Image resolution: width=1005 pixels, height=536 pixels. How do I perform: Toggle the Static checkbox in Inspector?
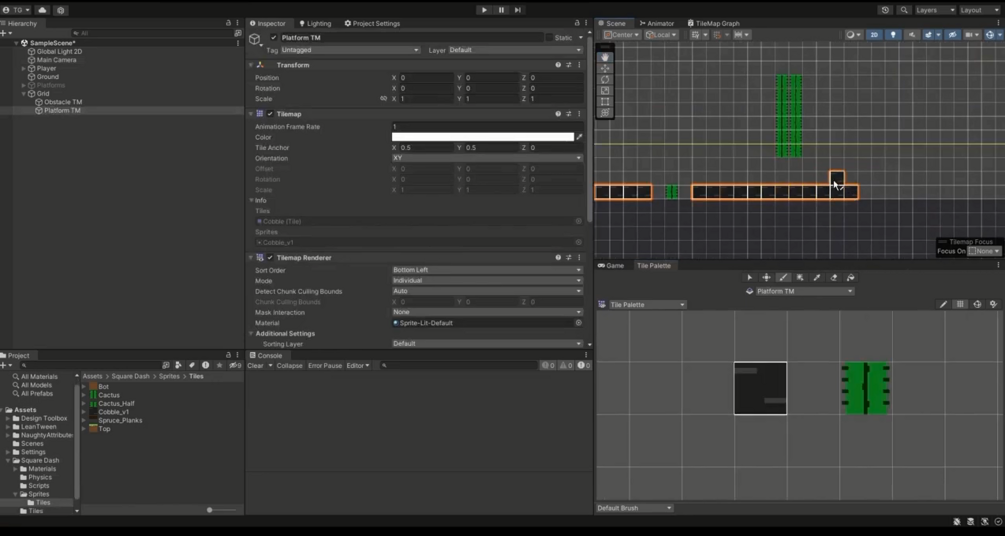549,38
